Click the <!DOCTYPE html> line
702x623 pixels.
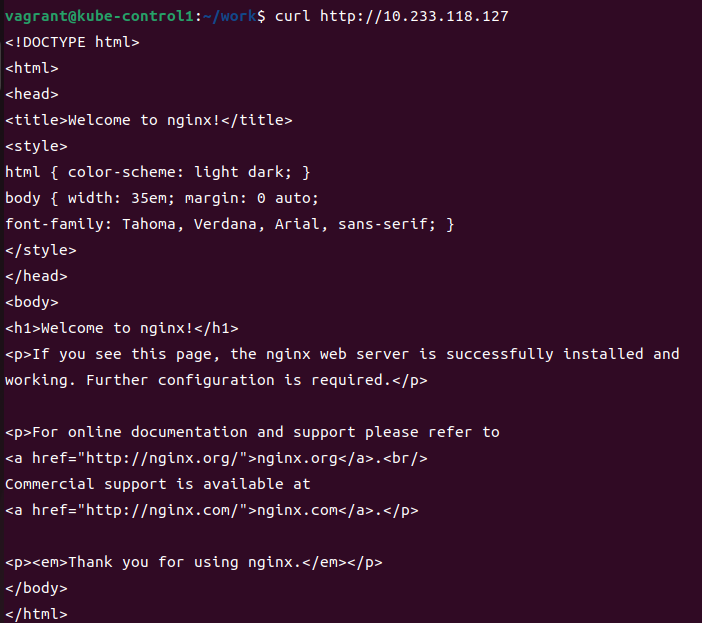(x=72, y=43)
